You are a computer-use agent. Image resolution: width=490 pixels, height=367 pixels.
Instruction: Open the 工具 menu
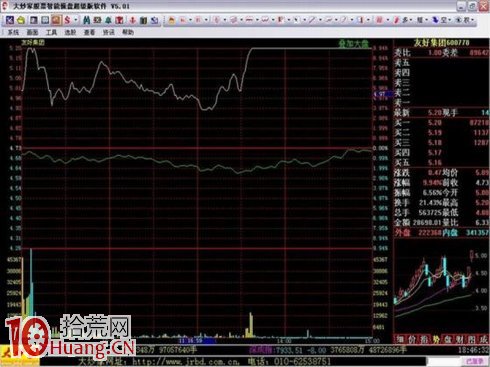point(51,32)
